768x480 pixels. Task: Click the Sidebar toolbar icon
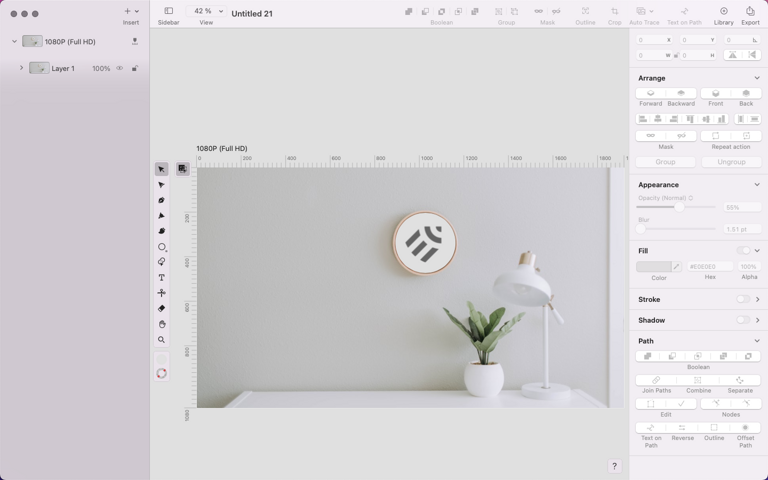[168, 11]
